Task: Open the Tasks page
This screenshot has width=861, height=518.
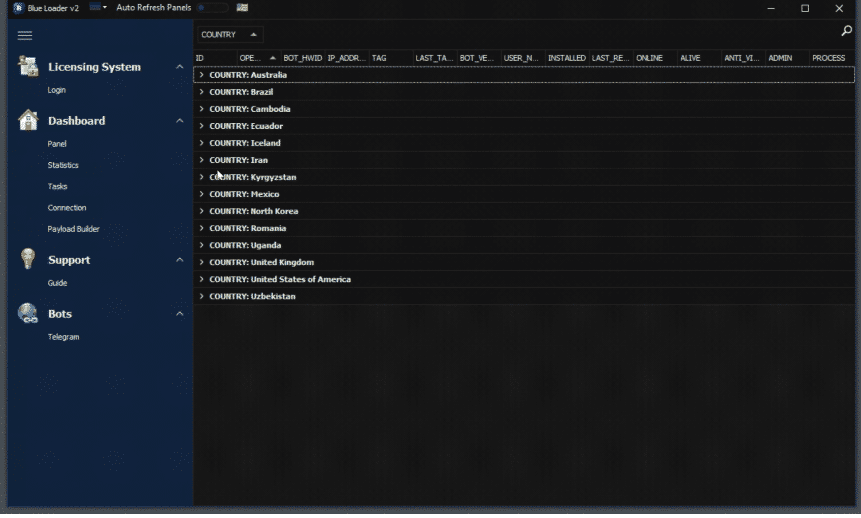Action: (58, 187)
